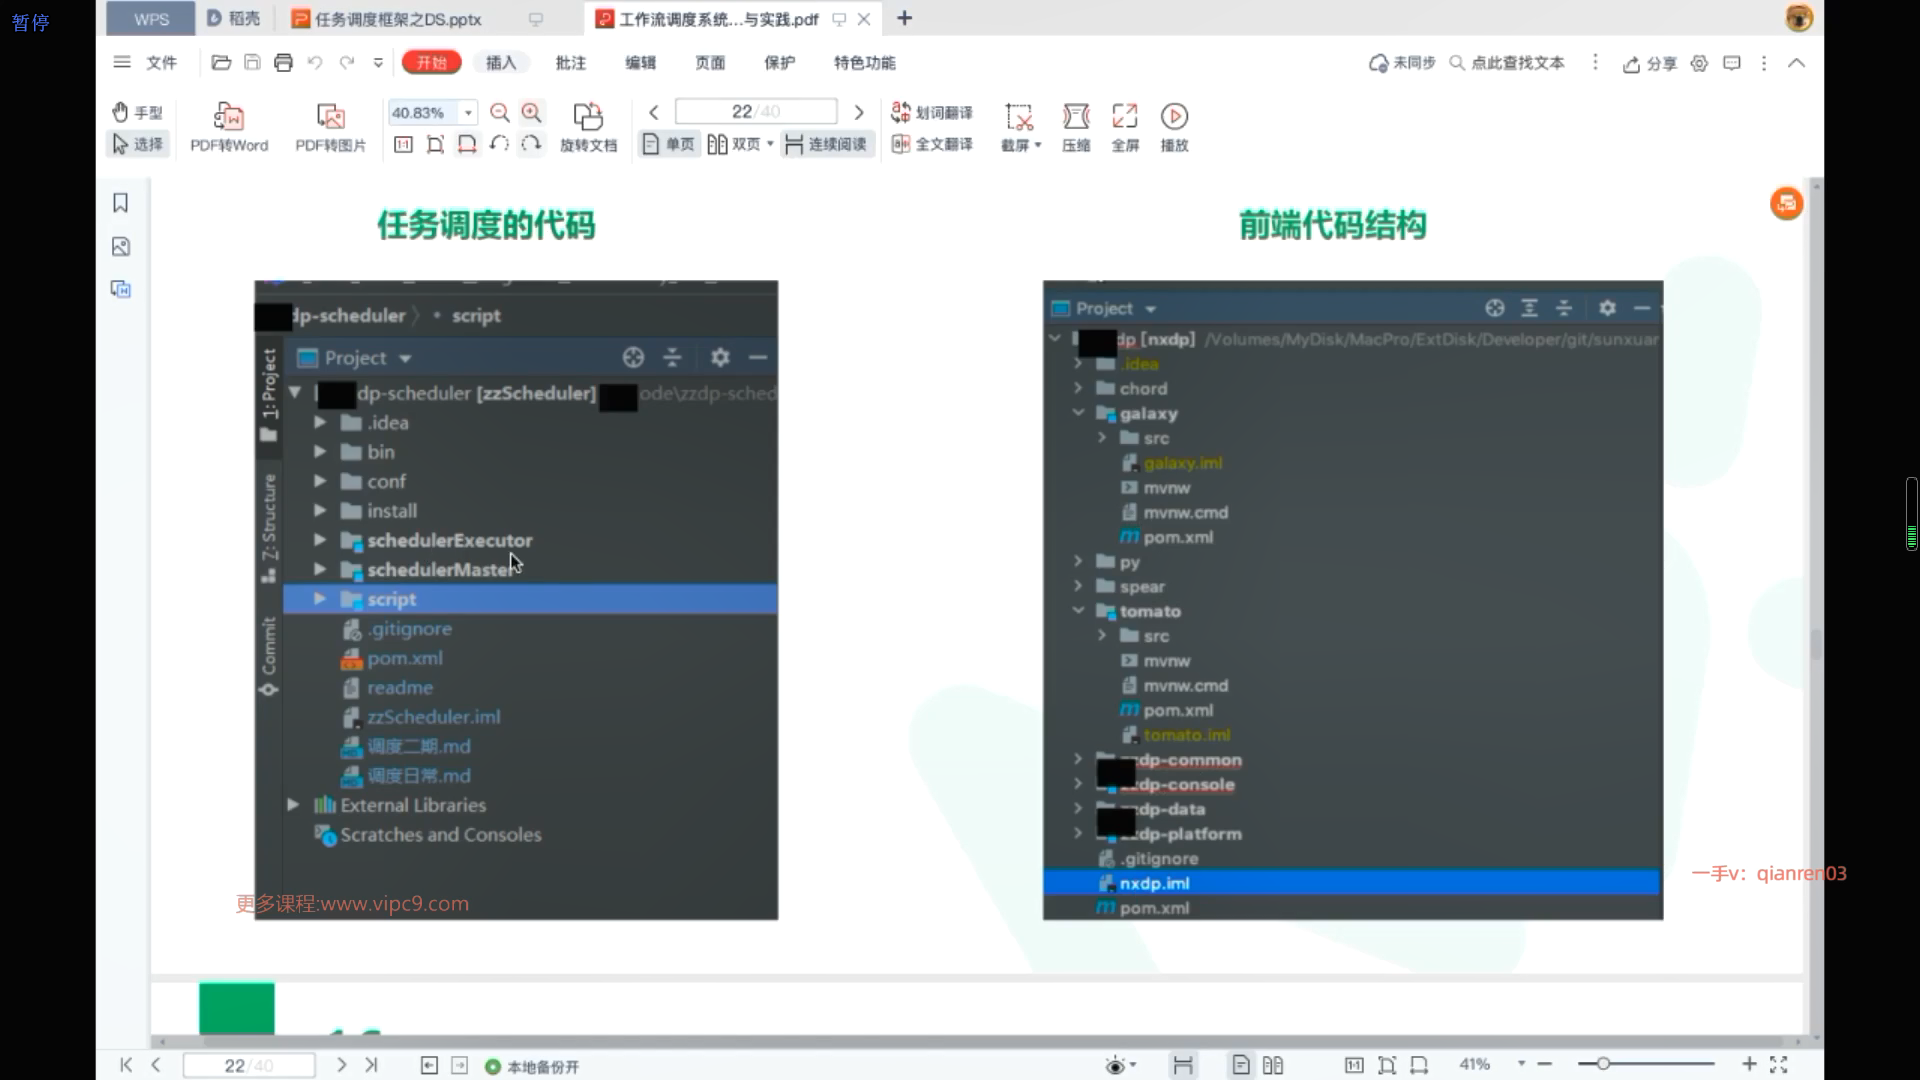Click the 压缩 compress icon
Image resolution: width=1920 pixels, height=1080 pixels.
[x=1076, y=117]
